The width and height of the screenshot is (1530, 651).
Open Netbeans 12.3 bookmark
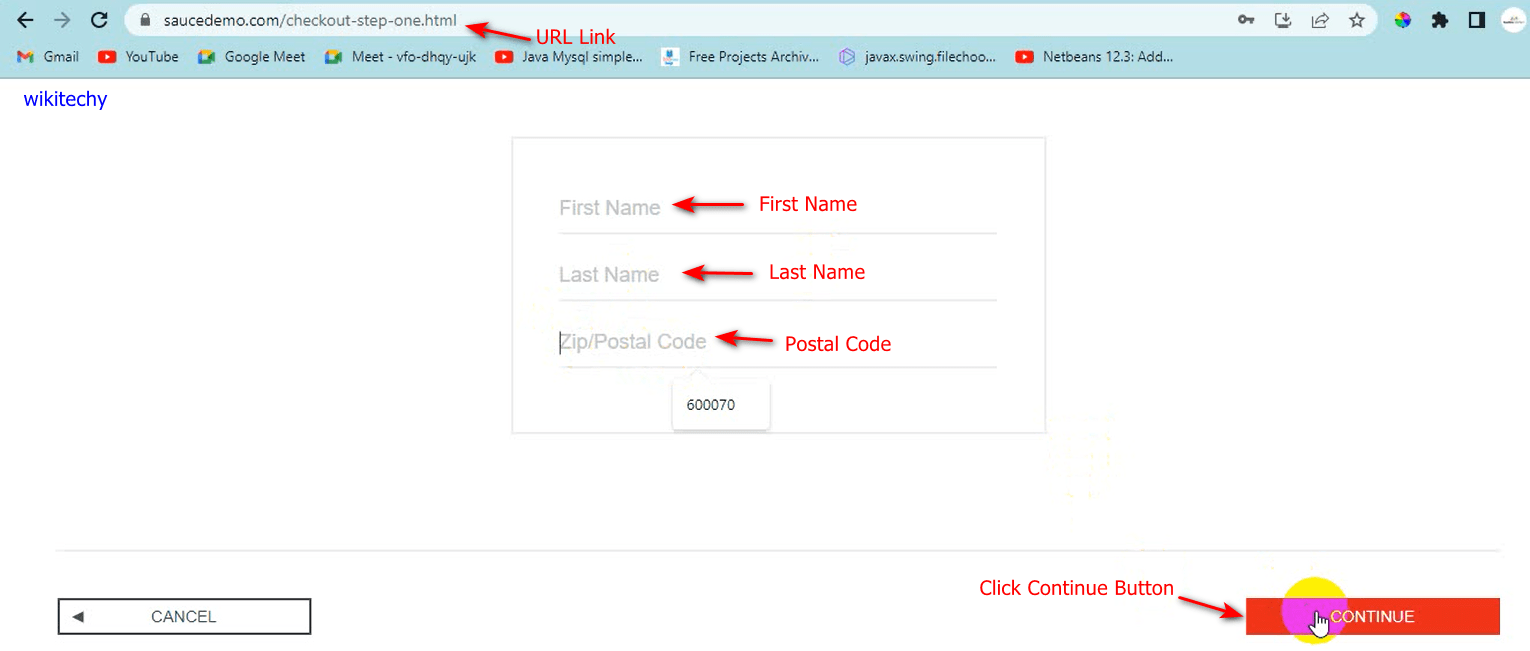pyautogui.click(x=1094, y=57)
